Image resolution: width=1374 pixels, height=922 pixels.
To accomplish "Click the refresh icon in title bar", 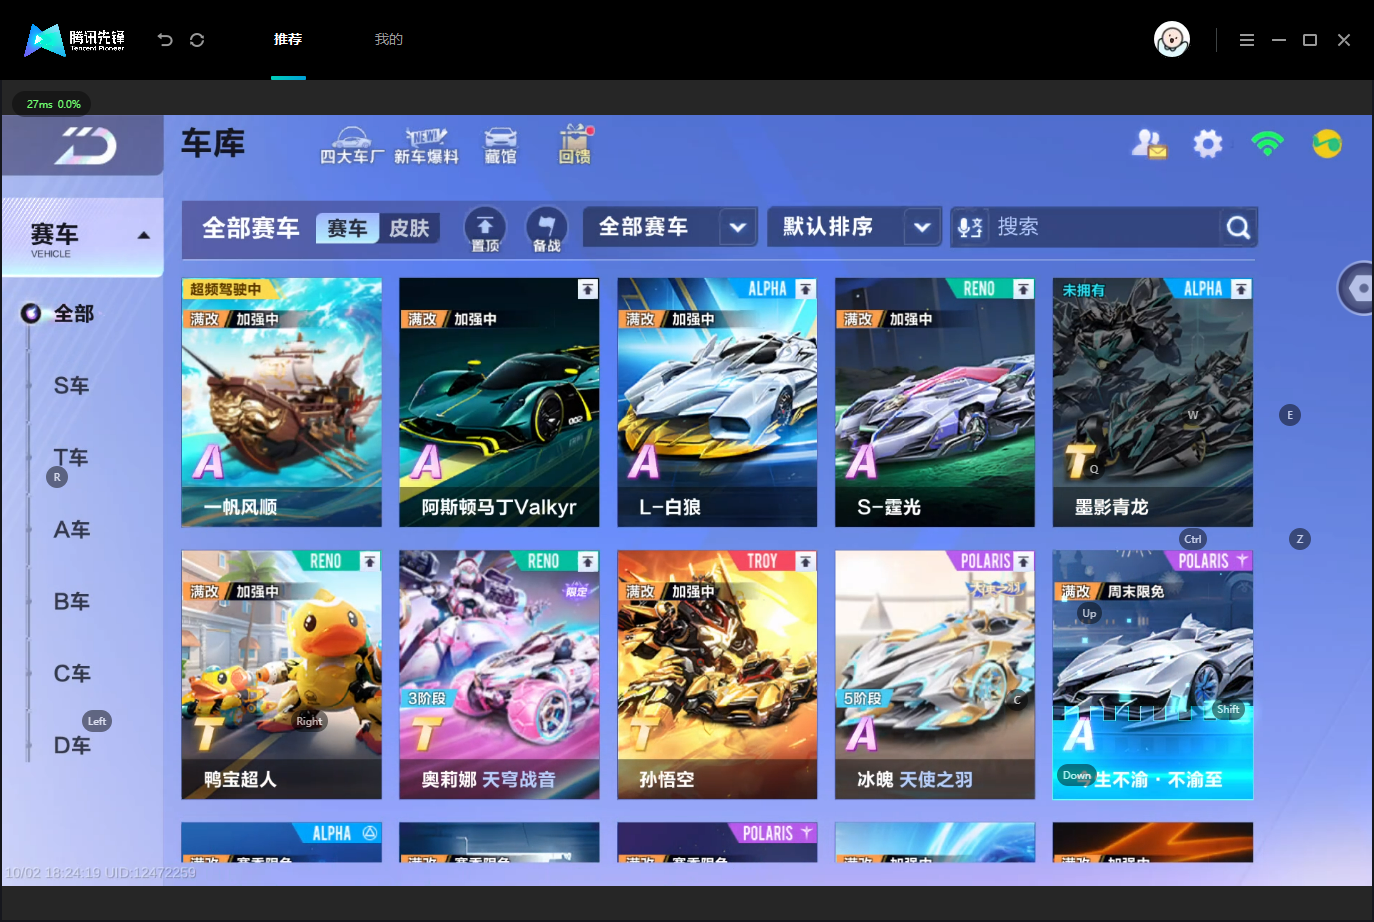I will click(197, 40).
